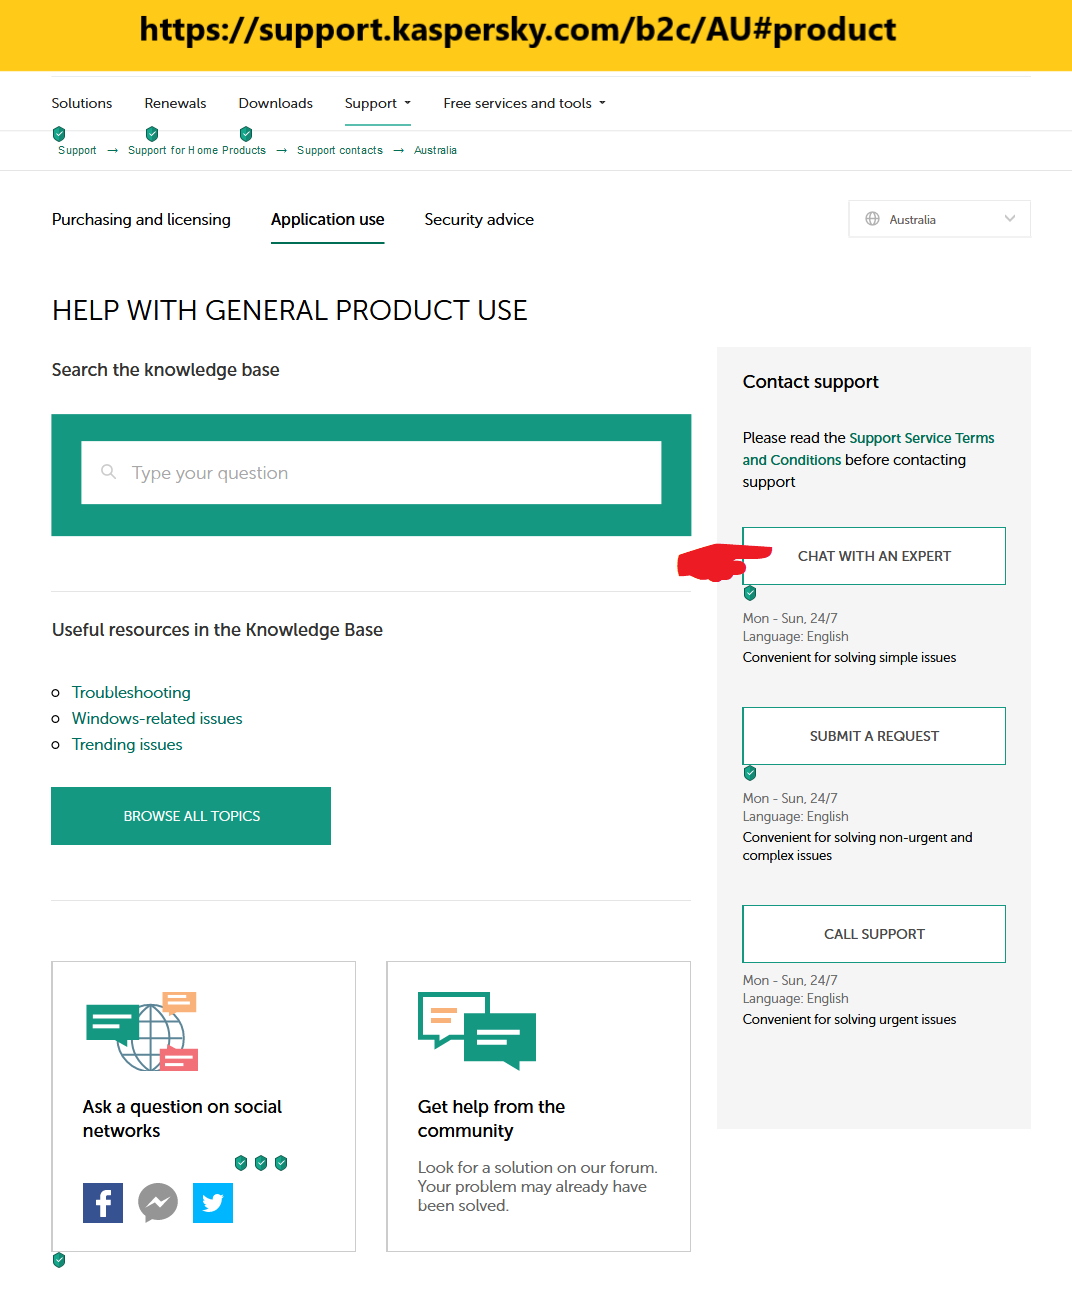
Task: Click the shield badge under Downloads menu
Action: [x=246, y=133]
